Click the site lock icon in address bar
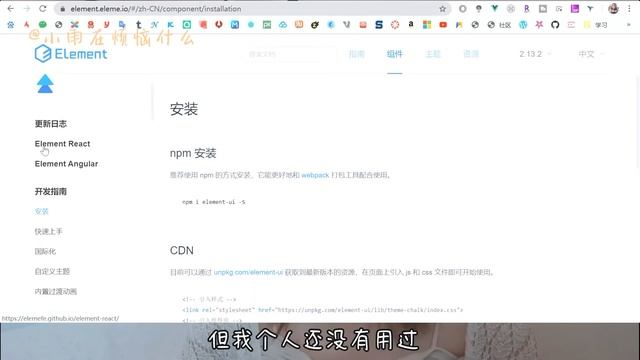This screenshot has height=360, width=640. pos(62,9)
